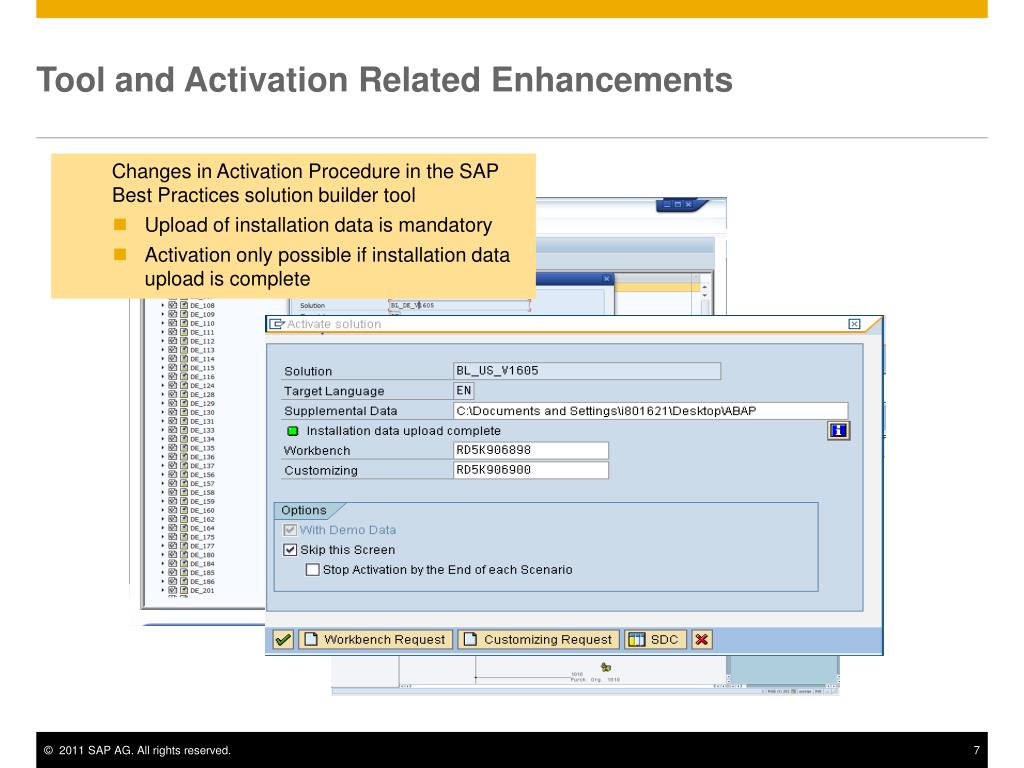Click the document icon of DE_185

184,573
